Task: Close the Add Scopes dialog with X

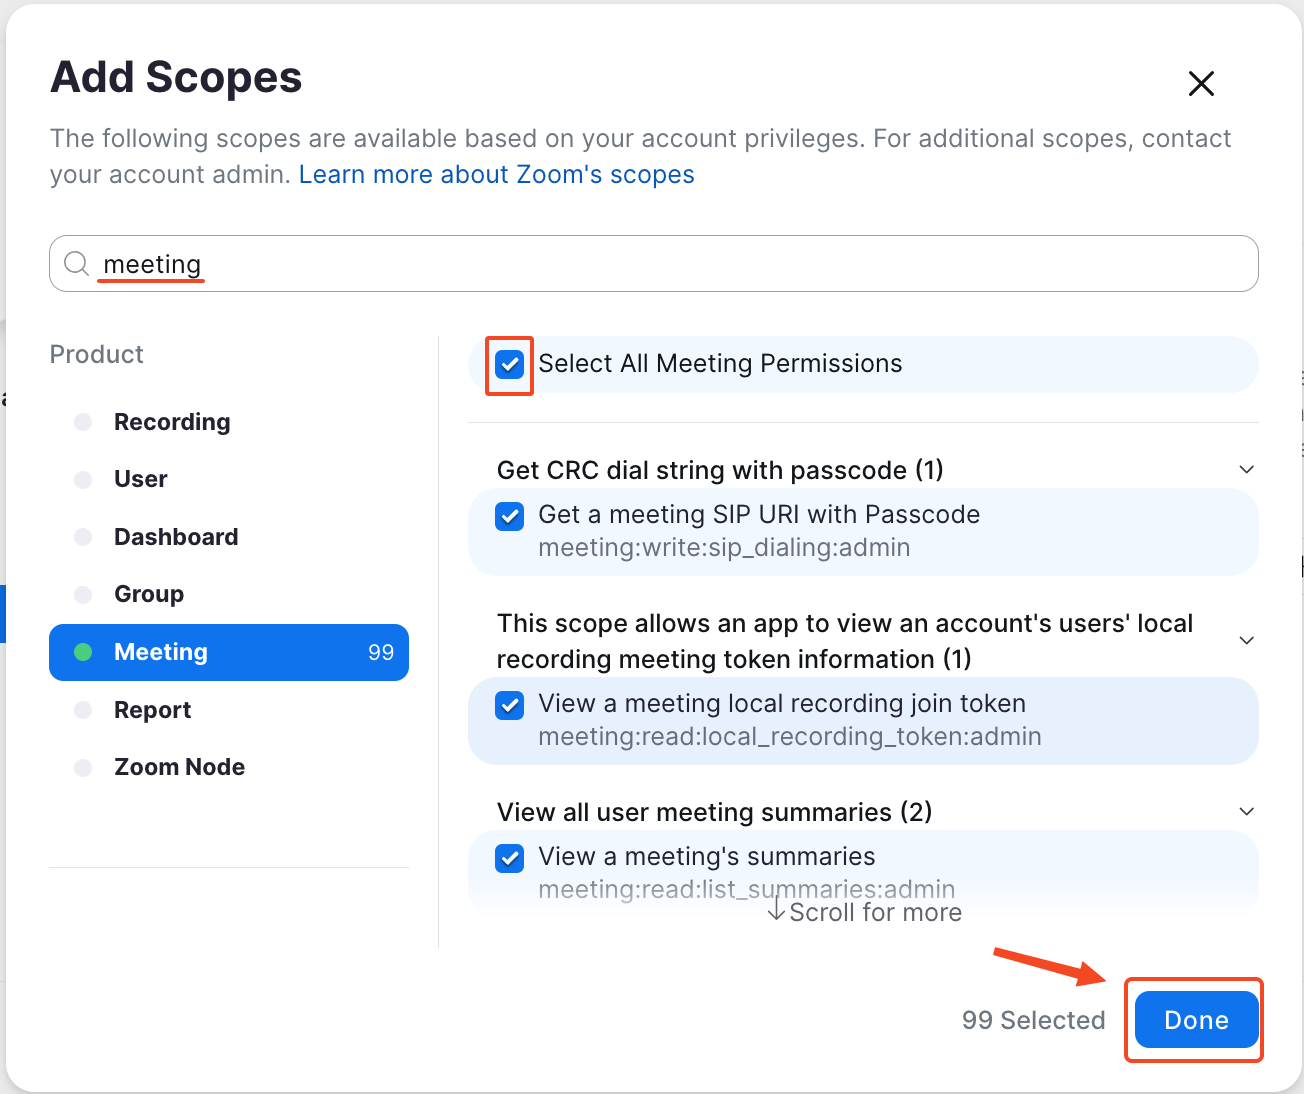Action: [1201, 83]
